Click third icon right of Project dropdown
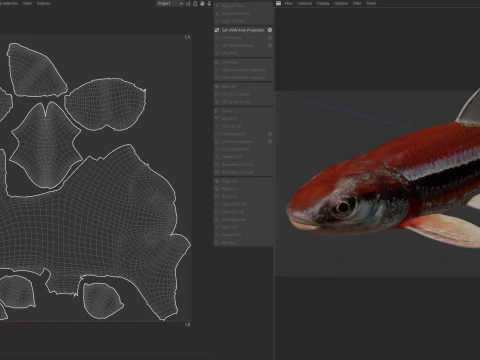 [202, 3]
